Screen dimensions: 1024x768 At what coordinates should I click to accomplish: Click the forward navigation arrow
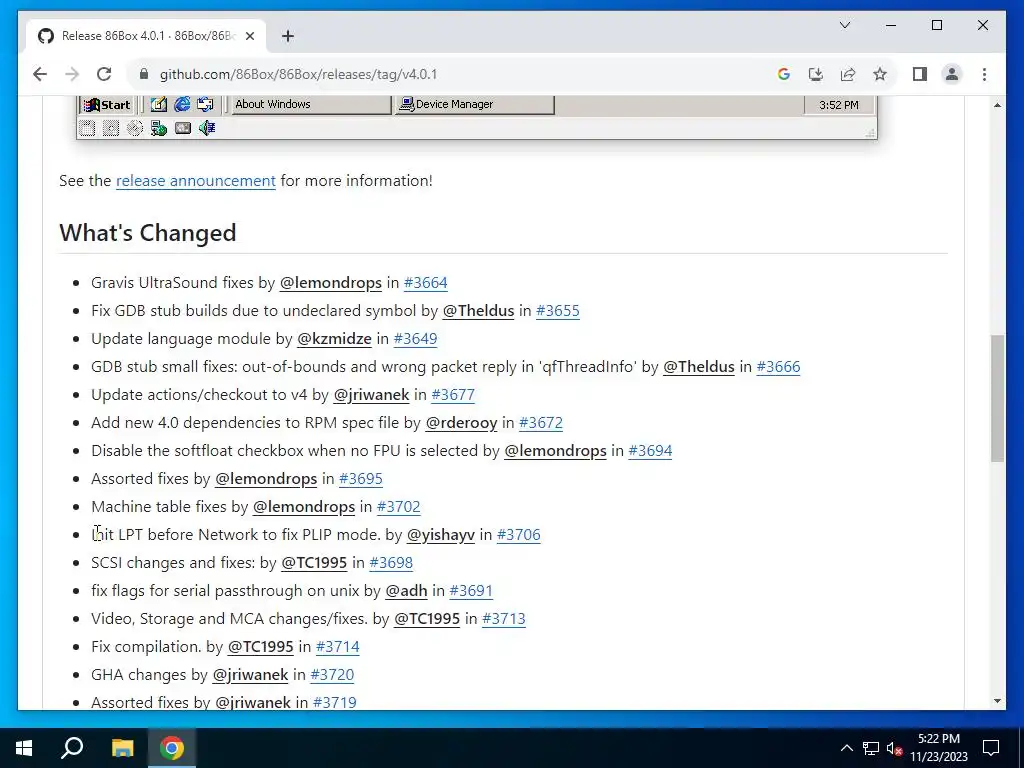(72, 74)
